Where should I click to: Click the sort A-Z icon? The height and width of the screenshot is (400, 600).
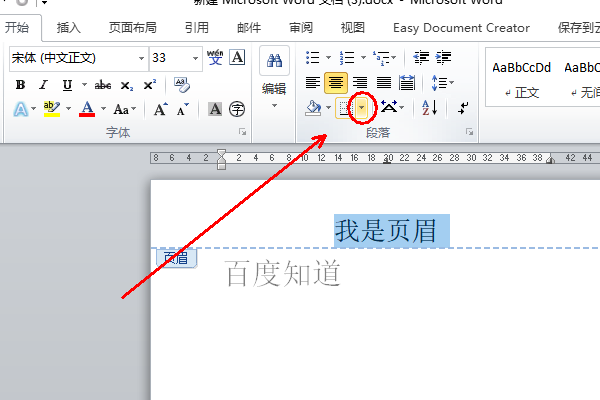click(429, 108)
